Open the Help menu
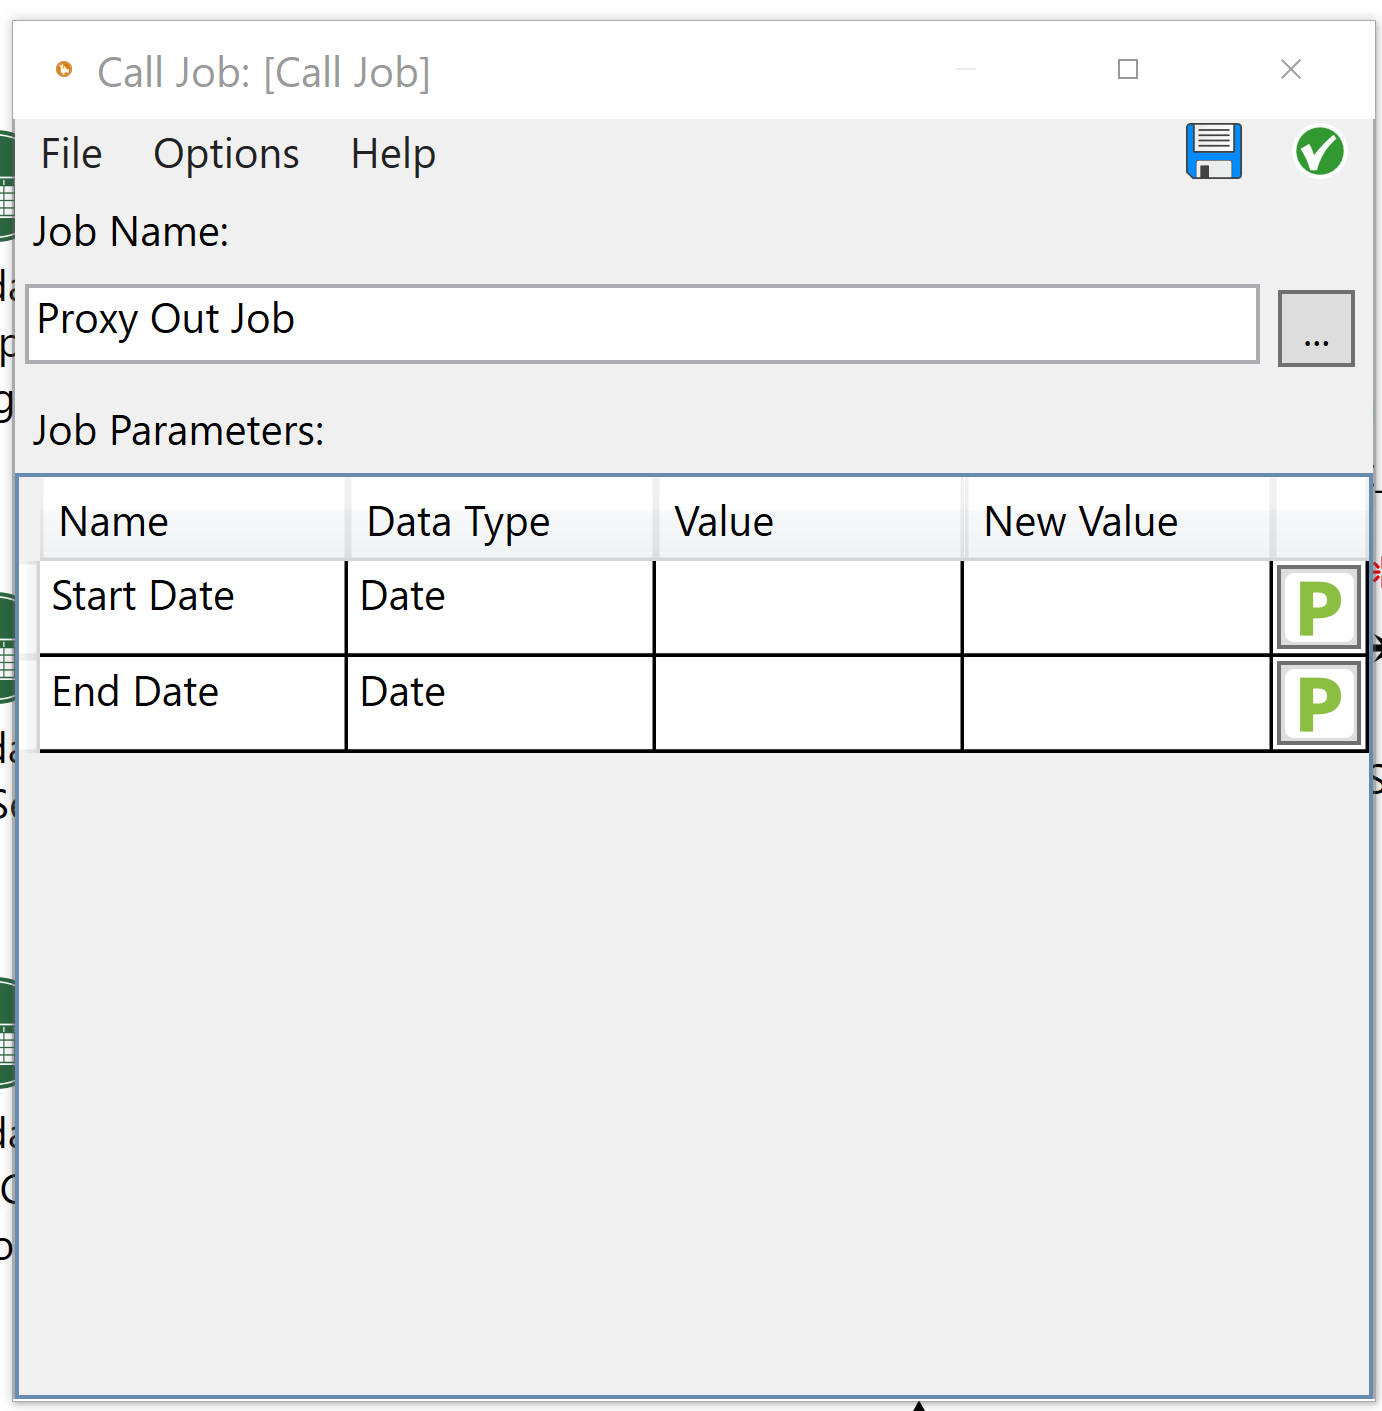Image resolution: width=1382 pixels, height=1411 pixels. 392,154
